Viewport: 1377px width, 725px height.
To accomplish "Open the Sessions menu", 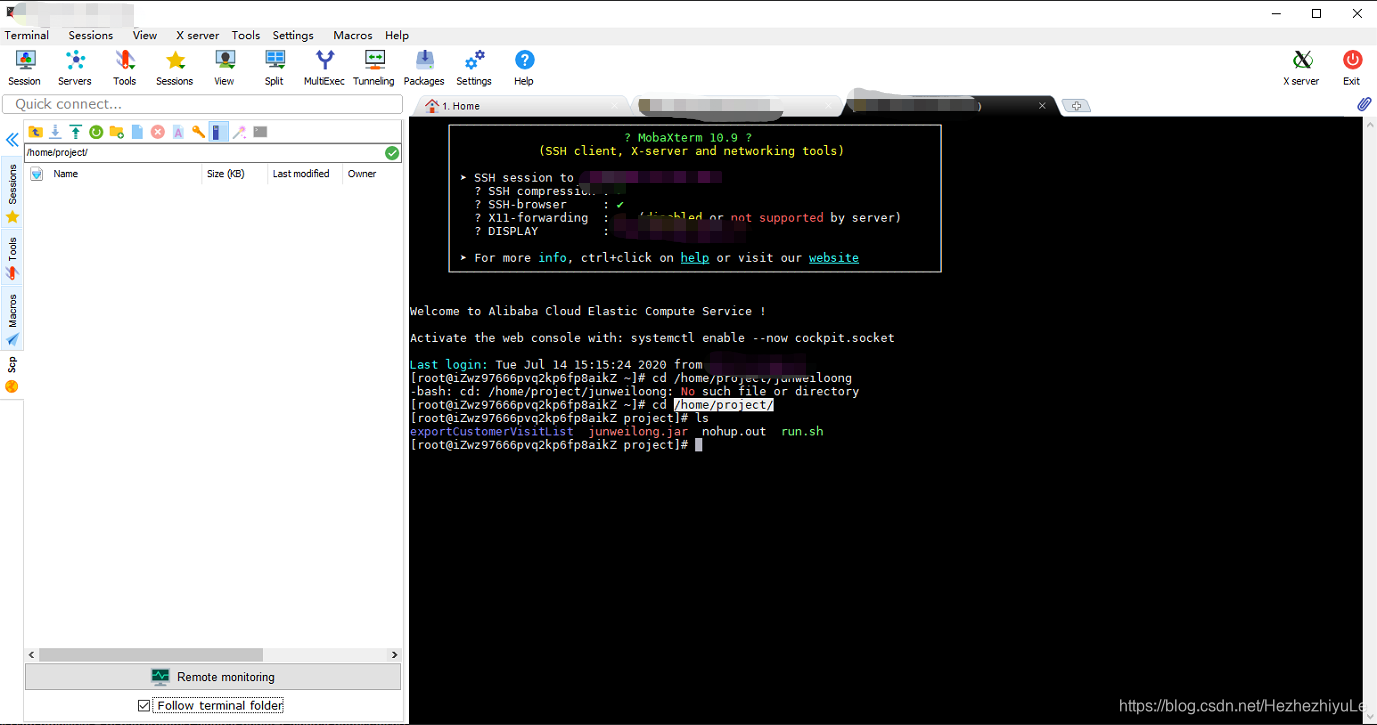I will 91,35.
